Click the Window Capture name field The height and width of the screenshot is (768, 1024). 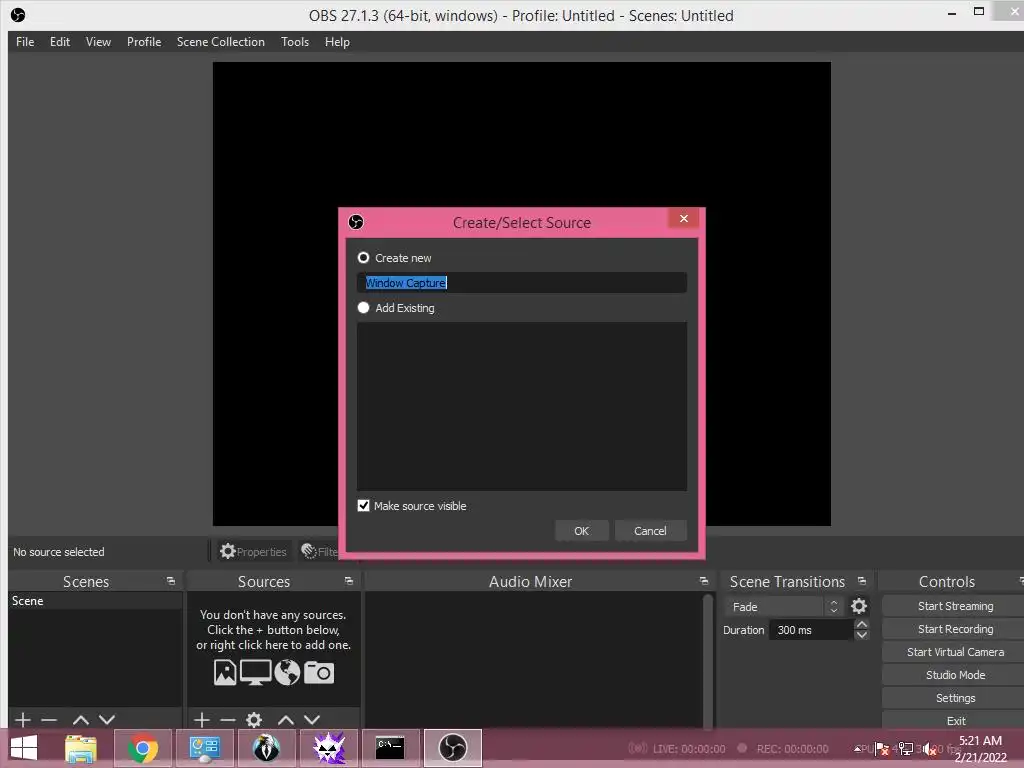click(x=522, y=283)
